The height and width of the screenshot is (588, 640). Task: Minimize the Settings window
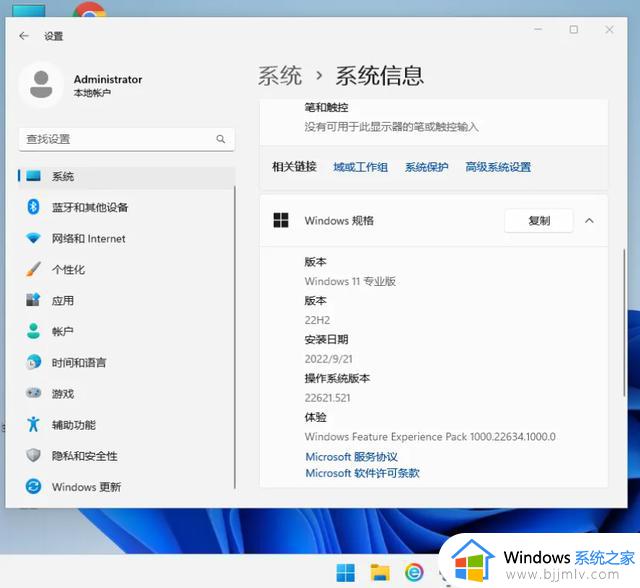538,29
